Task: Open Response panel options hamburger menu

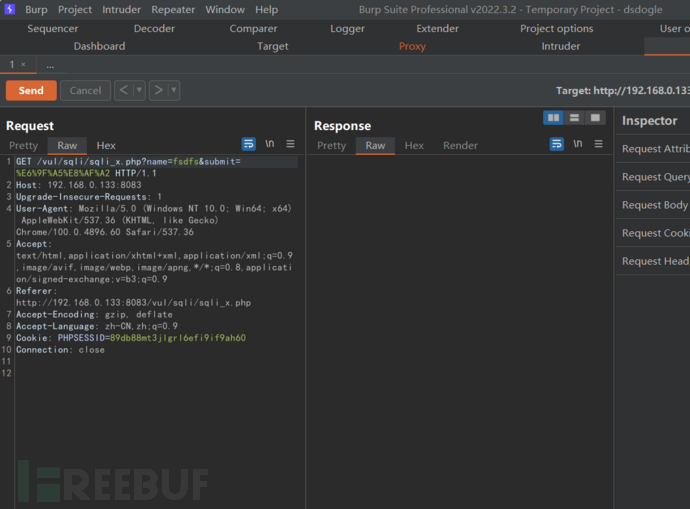Action: pyautogui.click(x=598, y=144)
